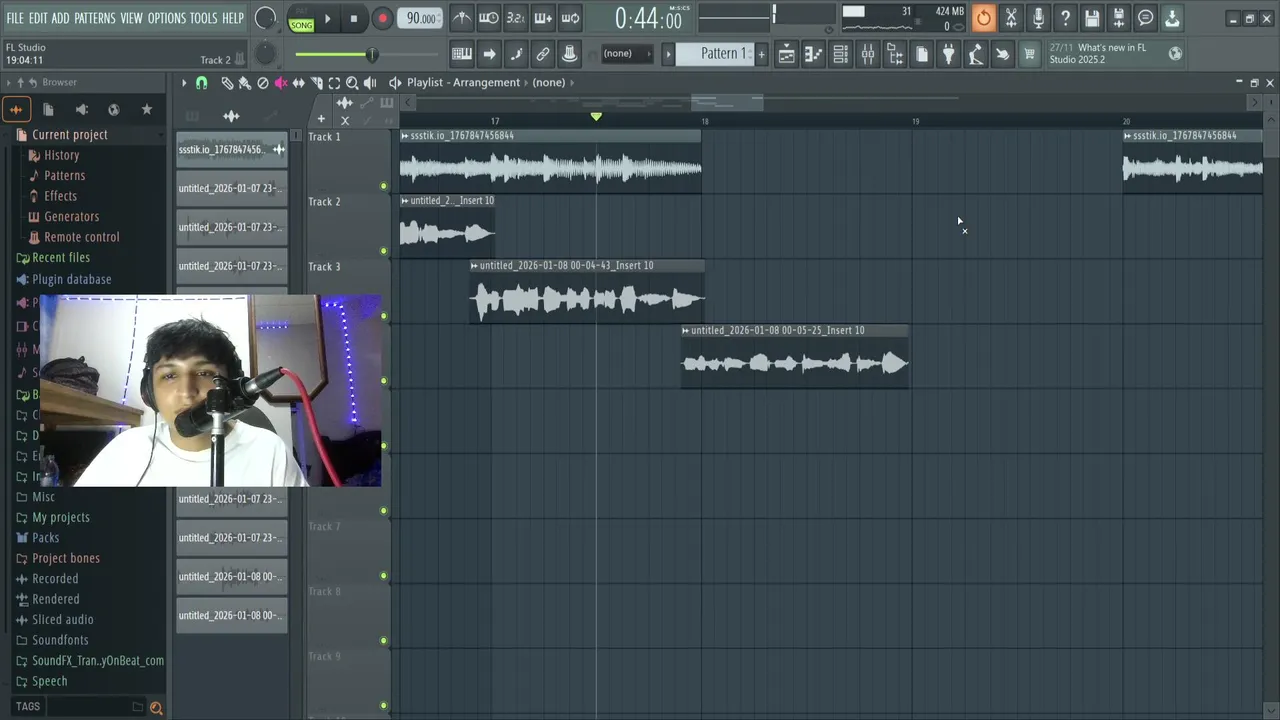
Task: Click the playhead marker on timeline
Action: [x=596, y=117]
